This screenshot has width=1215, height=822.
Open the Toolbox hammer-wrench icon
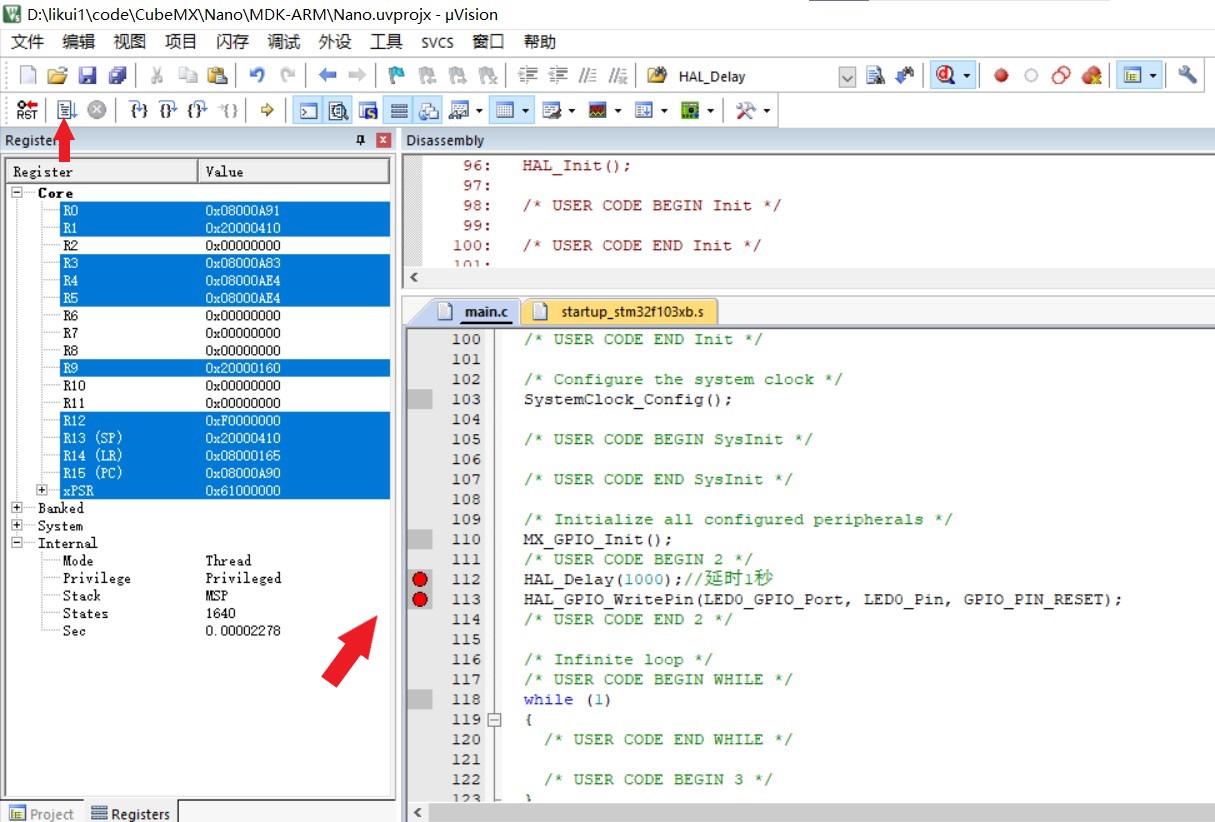click(746, 110)
